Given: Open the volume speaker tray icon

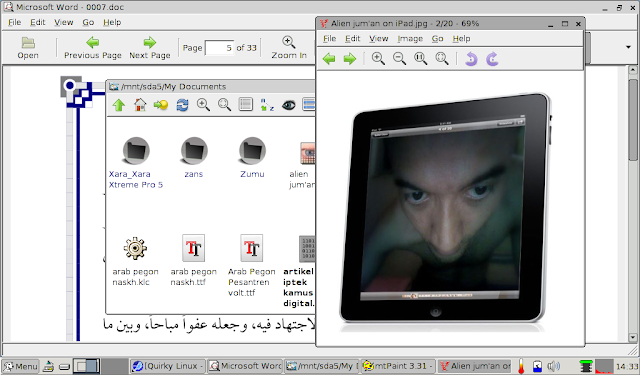Looking at the screenshot, I should click(x=554, y=366).
